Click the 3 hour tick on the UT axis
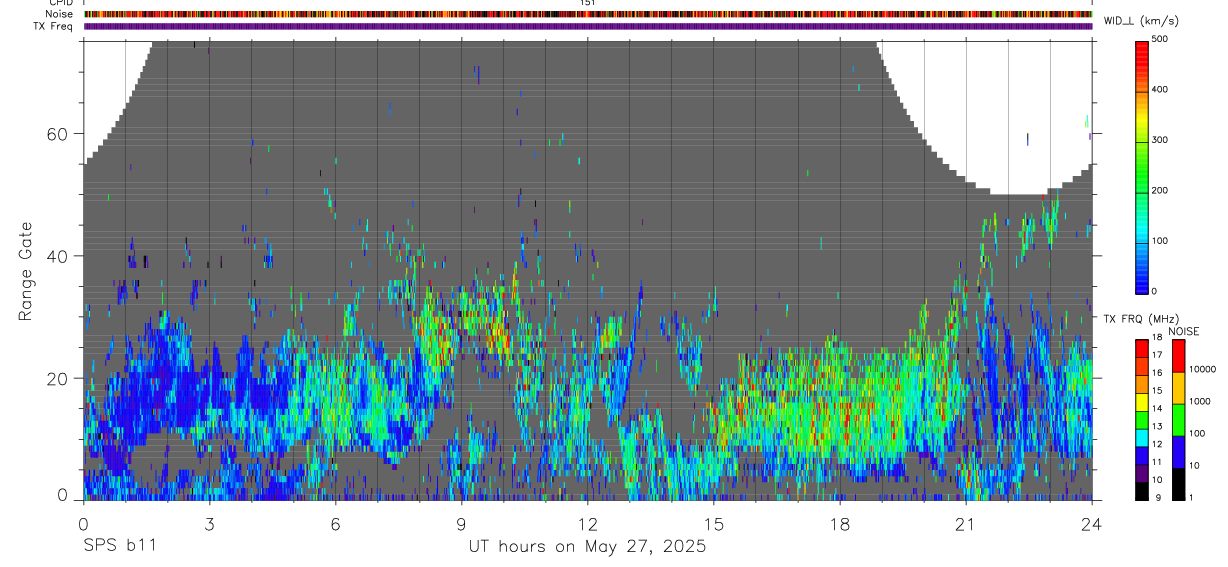 coord(209,524)
